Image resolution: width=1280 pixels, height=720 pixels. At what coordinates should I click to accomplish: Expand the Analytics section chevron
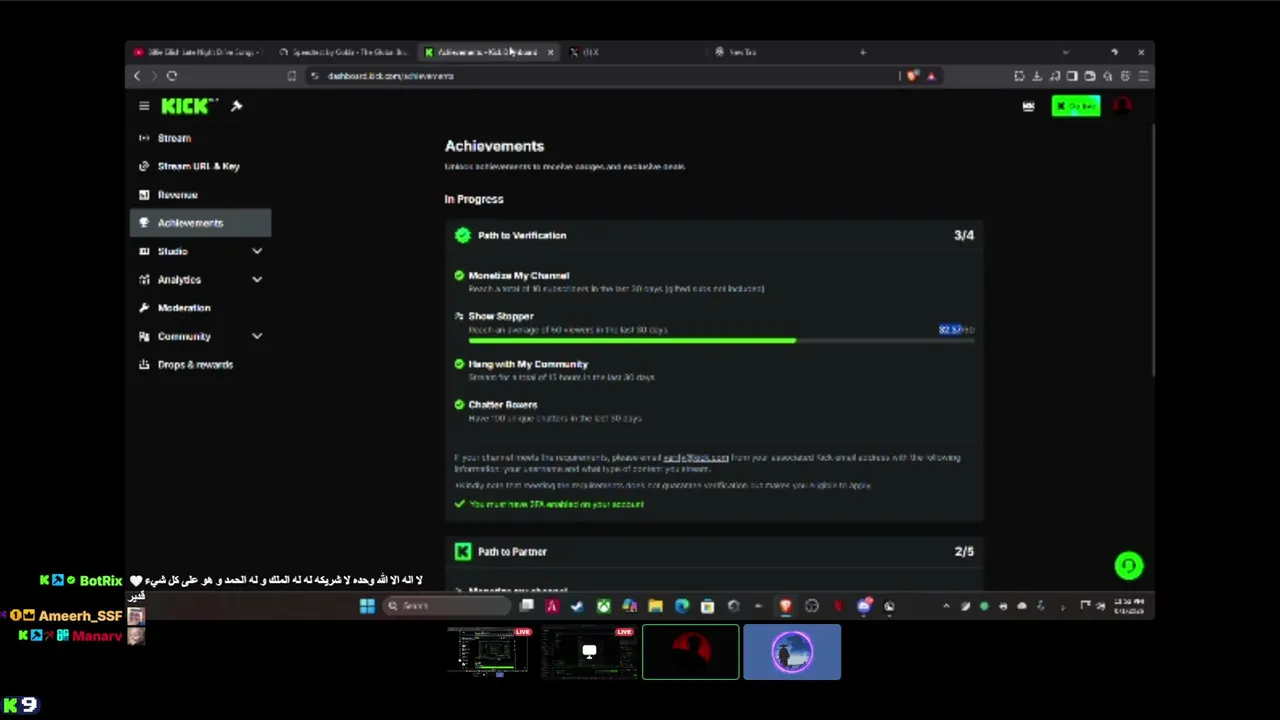pos(257,280)
